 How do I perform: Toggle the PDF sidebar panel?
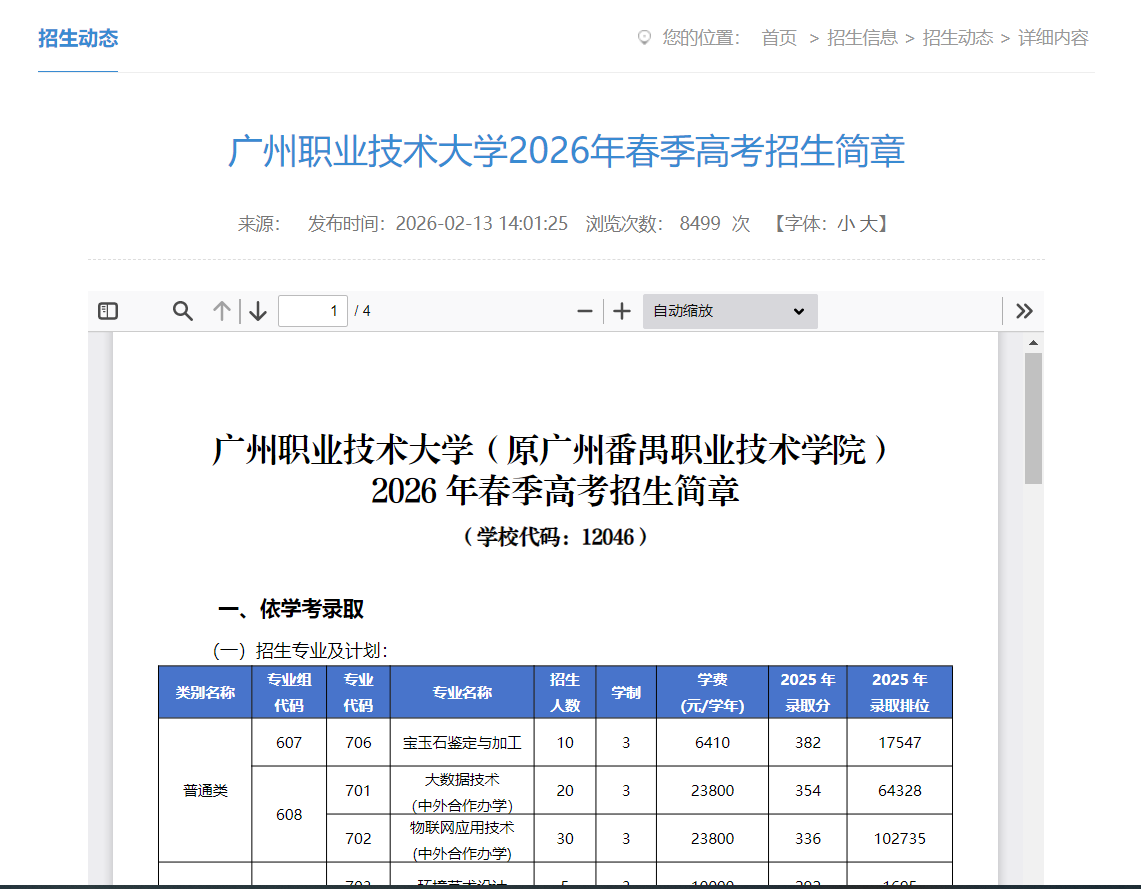pyautogui.click(x=106, y=310)
